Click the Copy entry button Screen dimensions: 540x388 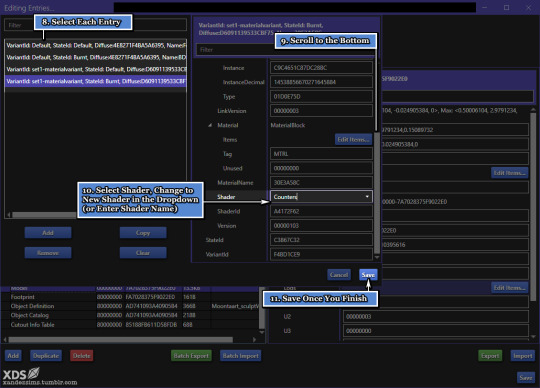coord(143,233)
